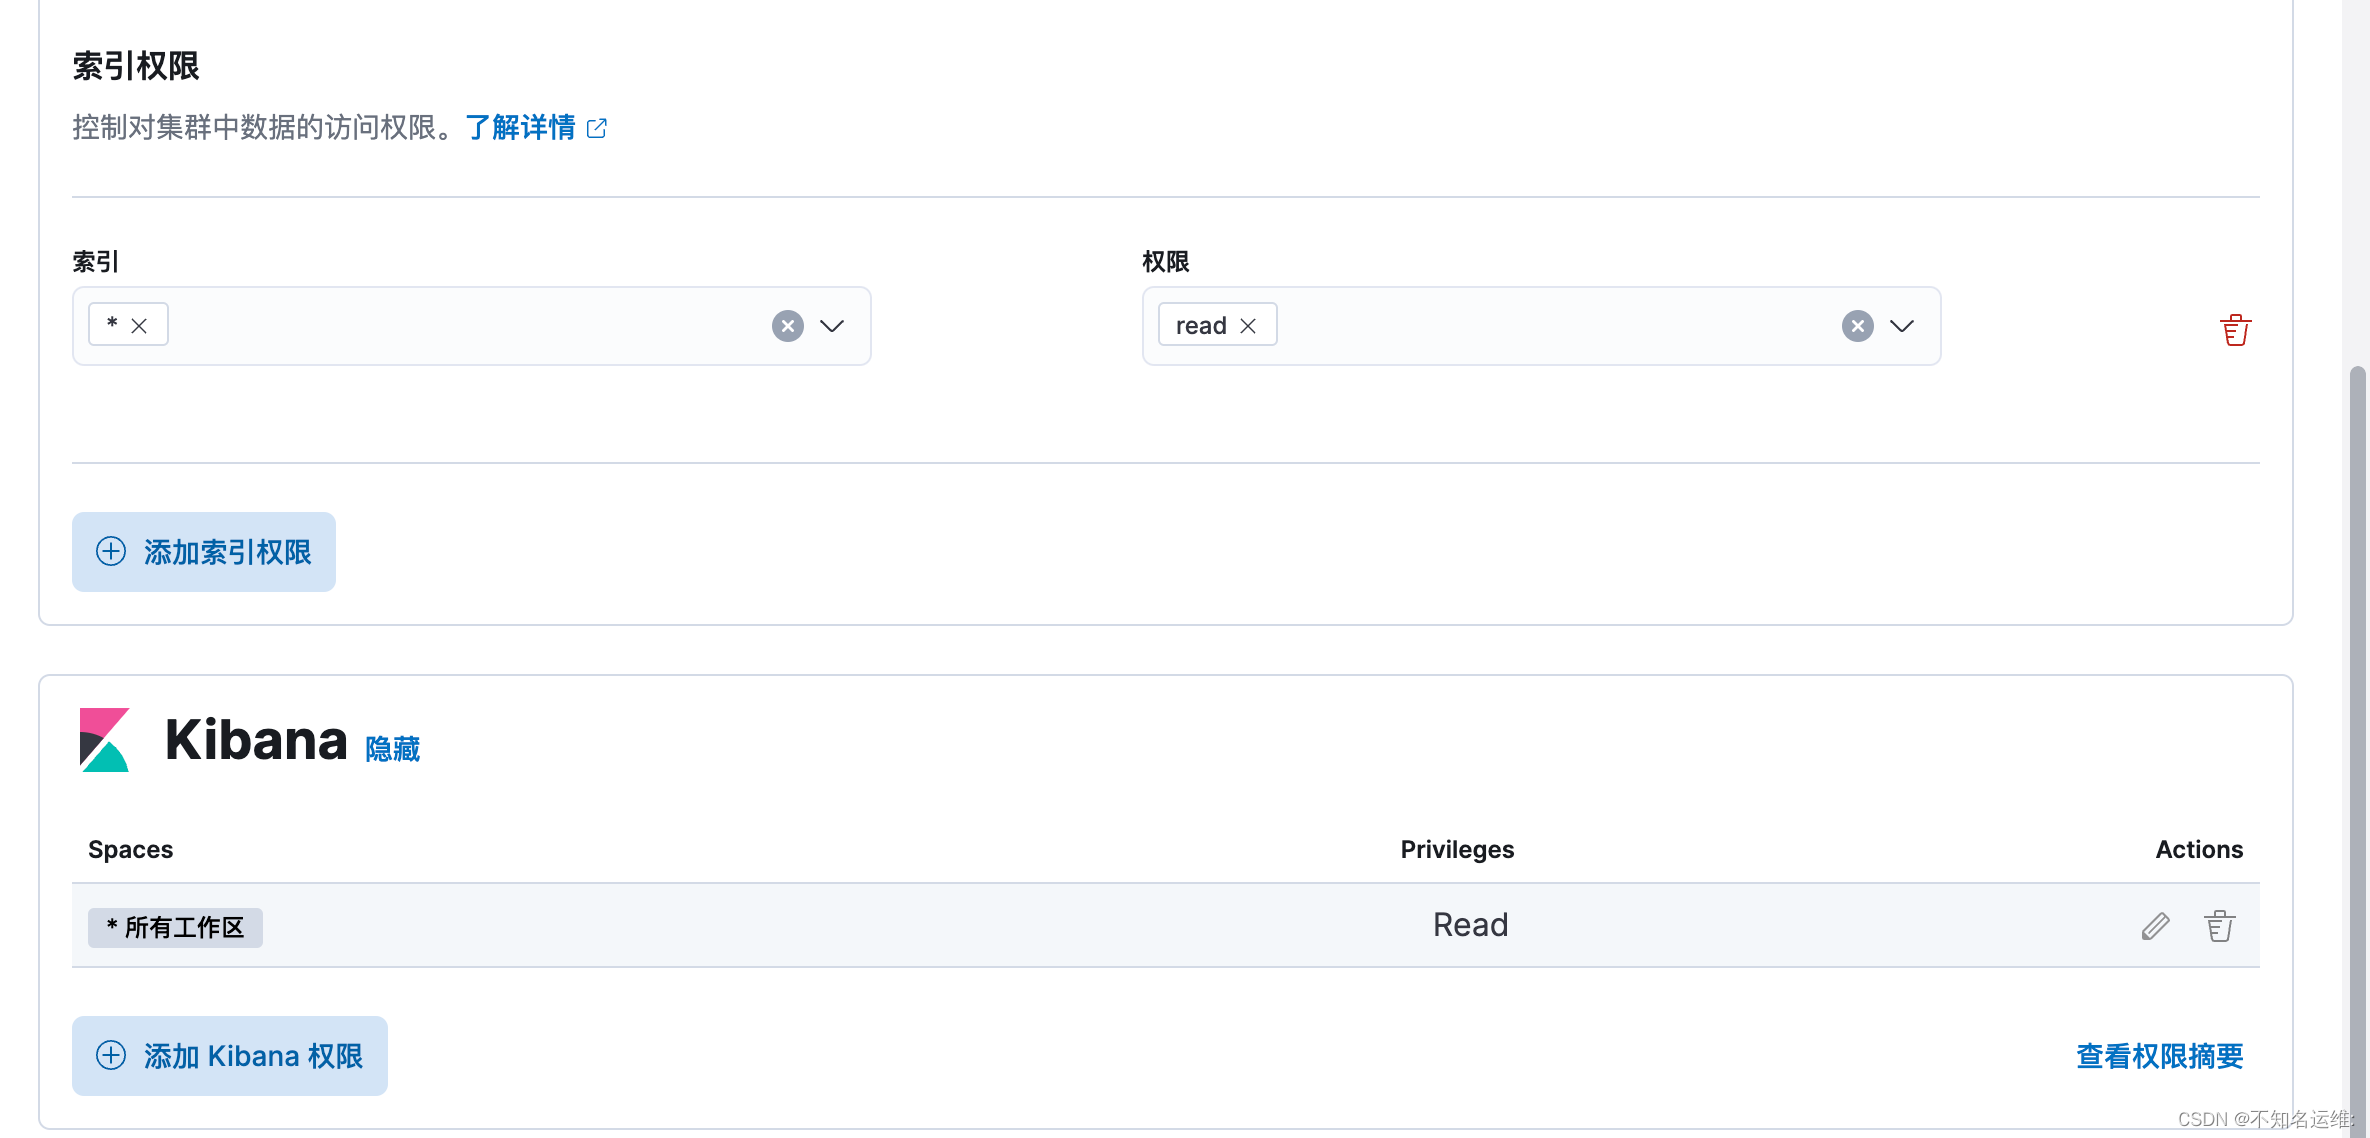This screenshot has width=2370, height=1138.
Task: Clear all selections in the 索引 field
Action: click(788, 326)
